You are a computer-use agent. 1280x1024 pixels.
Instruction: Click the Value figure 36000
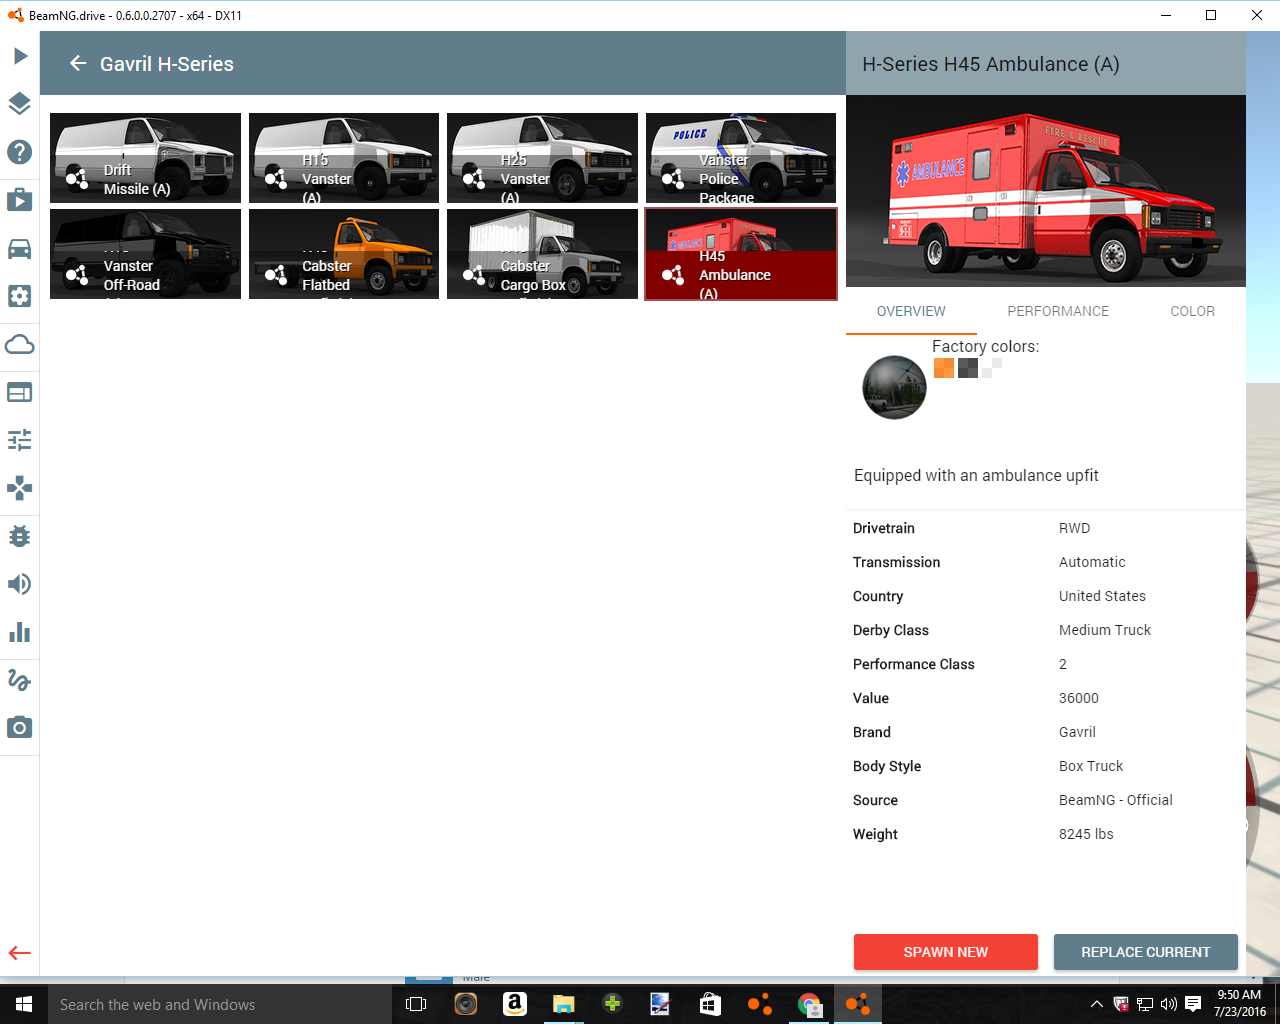(1079, 698)
